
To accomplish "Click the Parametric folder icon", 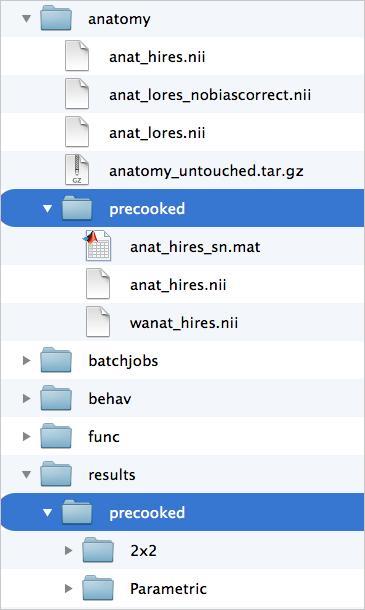I will pyautogui.click(x=98, y=588).
